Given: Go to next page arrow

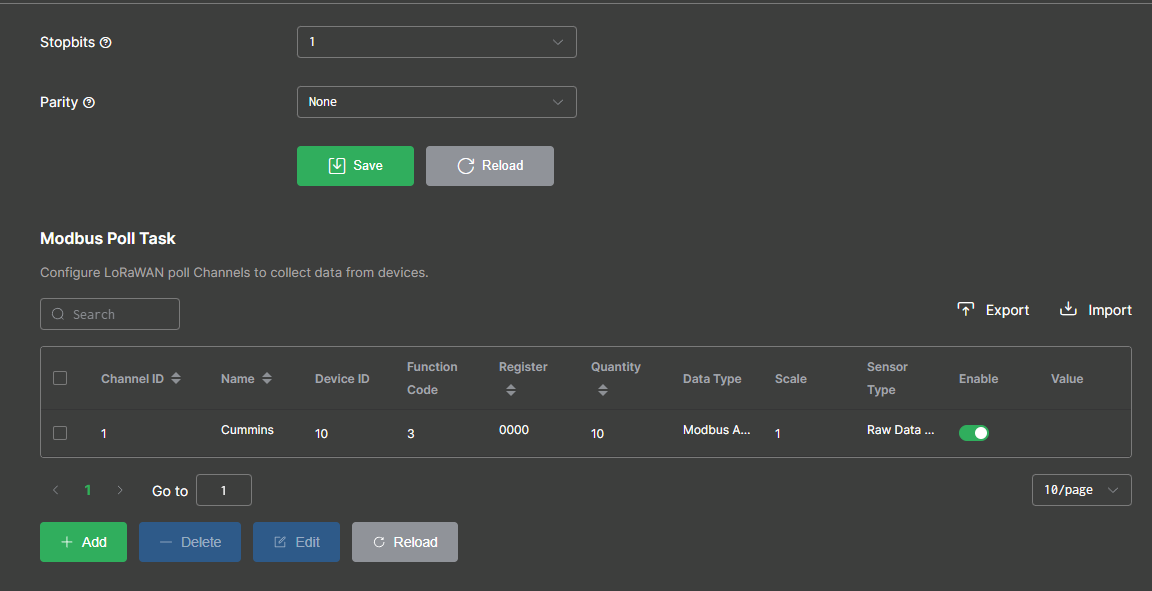Looking at the screenshot, I should [120, 490].
